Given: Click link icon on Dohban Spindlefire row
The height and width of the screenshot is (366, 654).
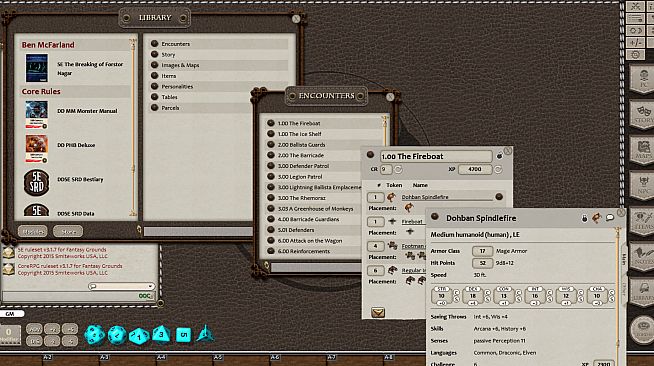Looking at the screenshot, I should 499,197.
